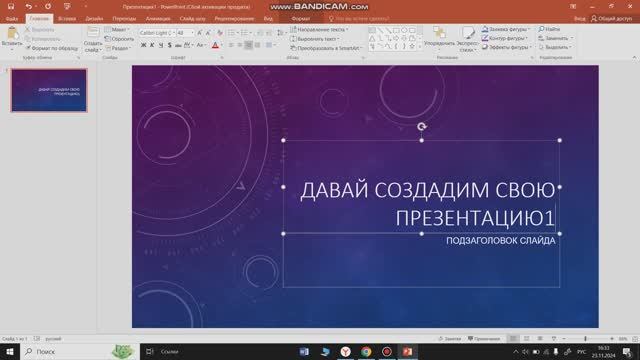This screenshot has height=360, width=640.
Task: Toggle Заметки notes pane in status bar
Action: [449, 339]
